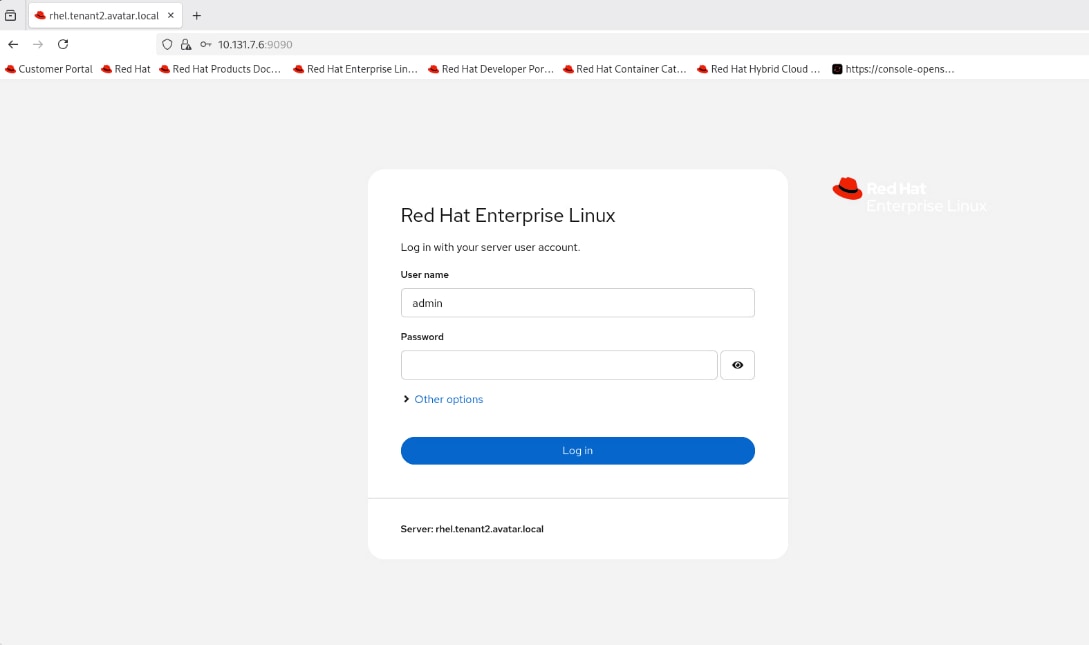Click the User name field containing admin

click(x=577, y=303)
